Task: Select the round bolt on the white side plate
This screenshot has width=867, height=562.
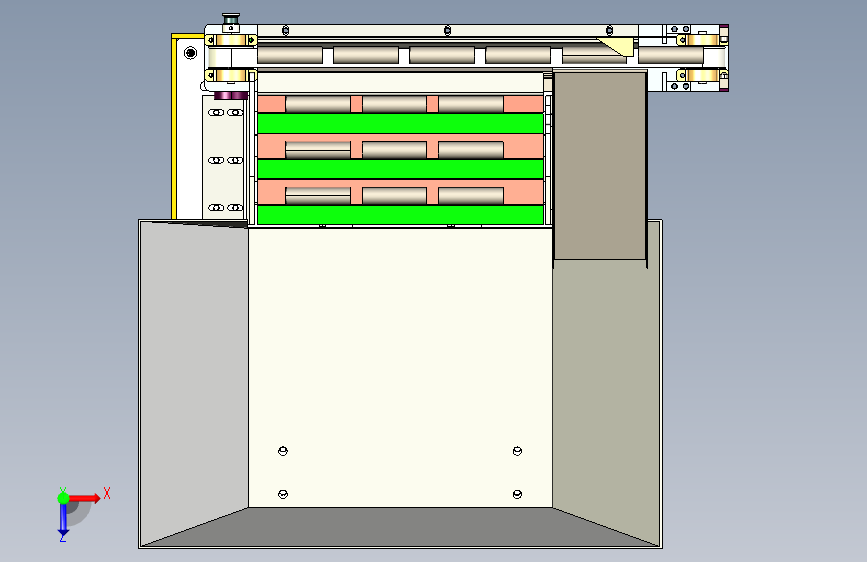Action: pos(190,53)
